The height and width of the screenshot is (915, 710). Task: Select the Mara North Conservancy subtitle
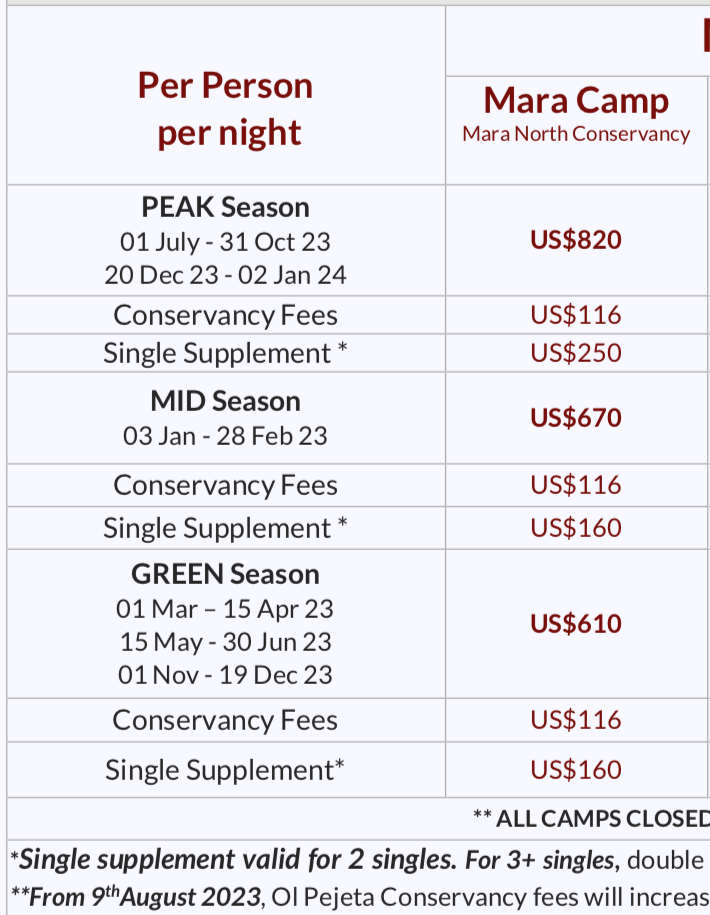pyautogui.click(x=576, y=134)
